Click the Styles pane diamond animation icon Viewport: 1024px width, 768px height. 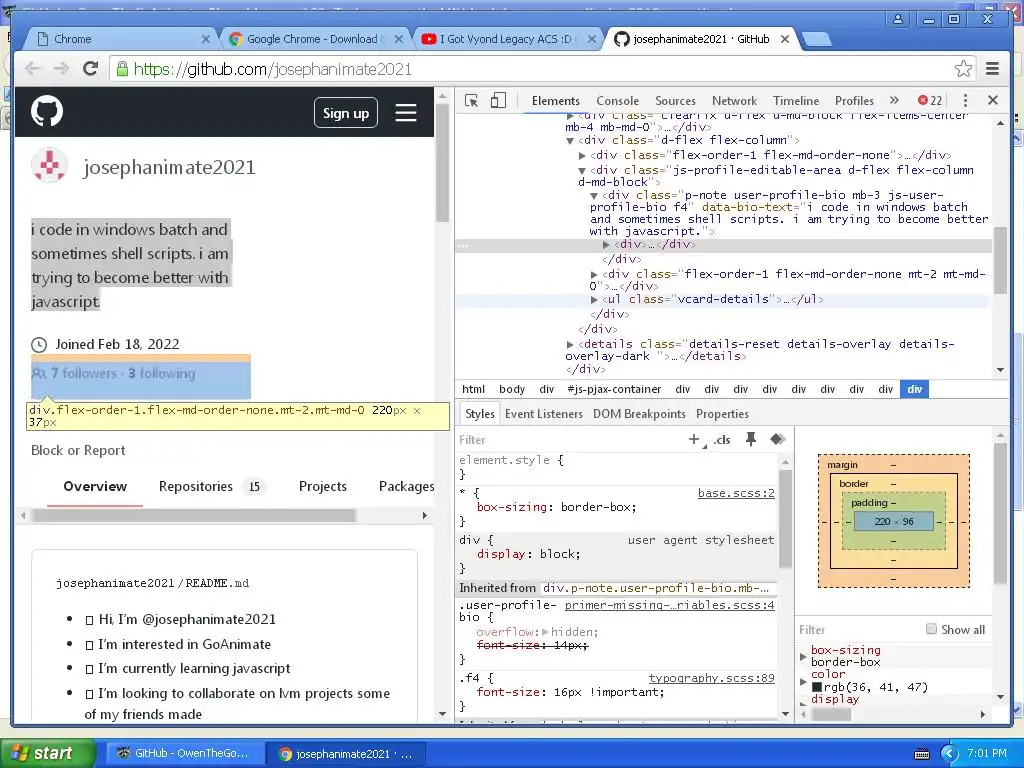click(x=777, y=439)
